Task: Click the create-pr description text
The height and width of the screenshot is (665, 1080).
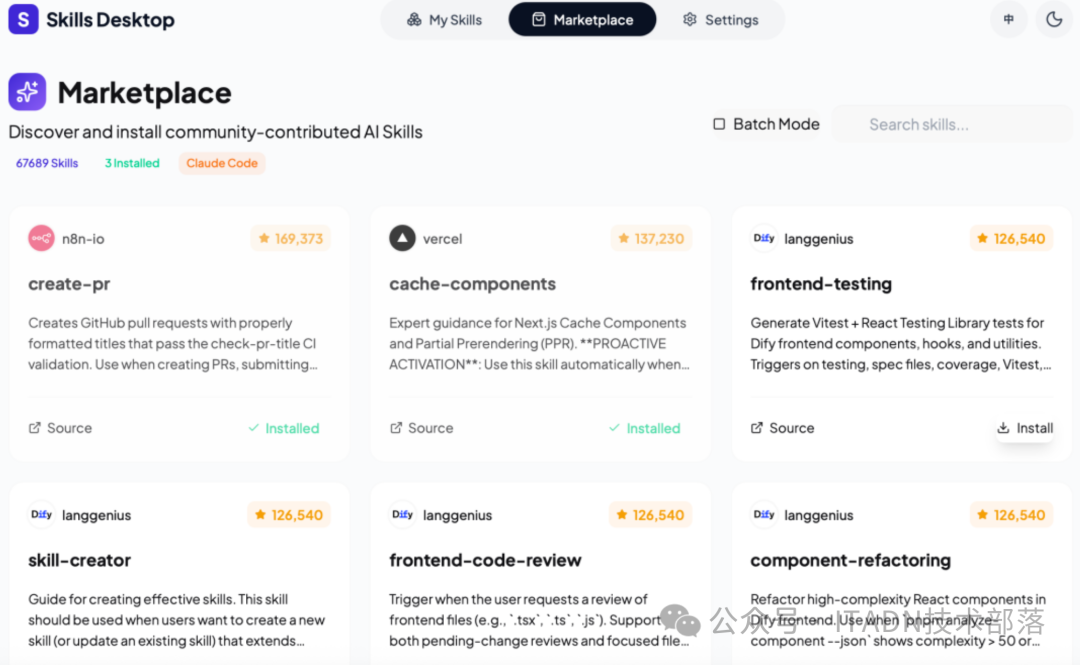Action: click(173, 343)
